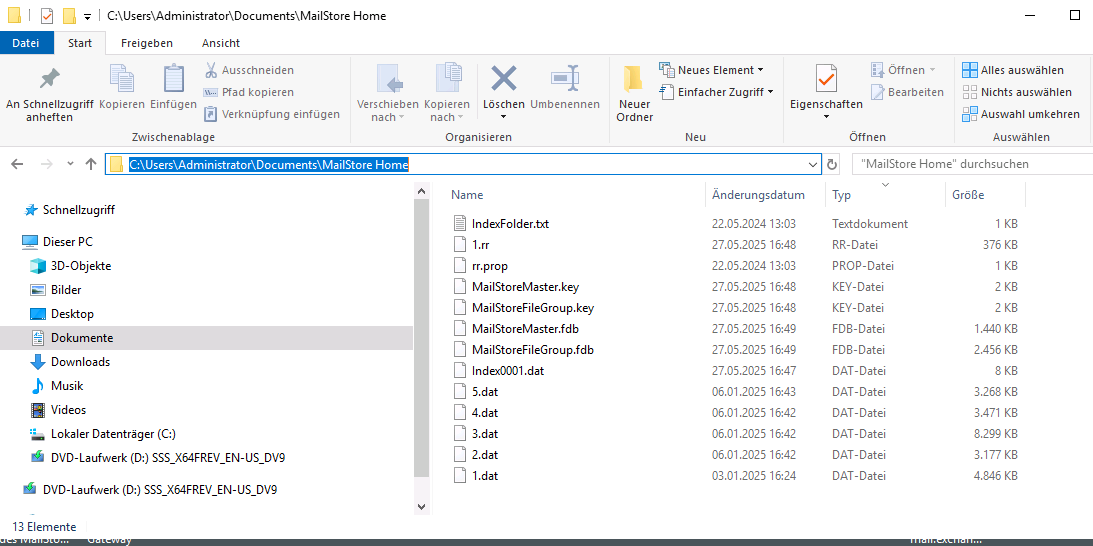
Task: Click the Kopieren clipboard icon
Action: (x=122, y=77)
